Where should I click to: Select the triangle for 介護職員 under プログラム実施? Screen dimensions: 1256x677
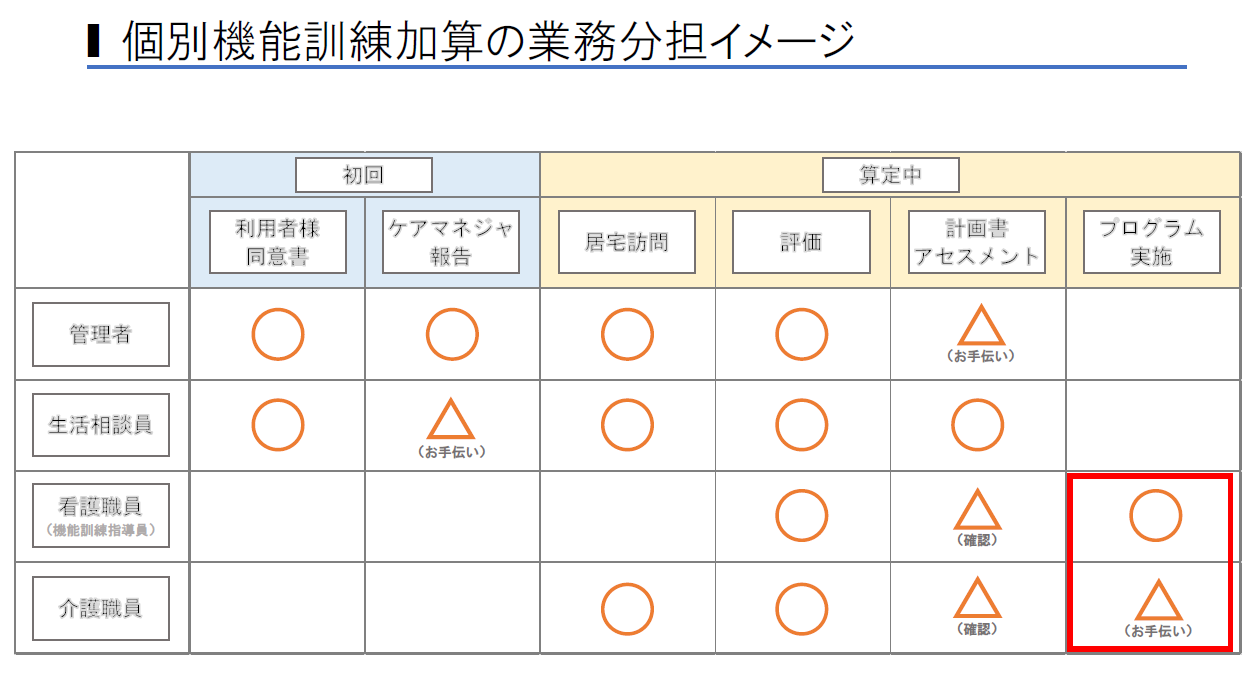click(x=1160, y=600)
